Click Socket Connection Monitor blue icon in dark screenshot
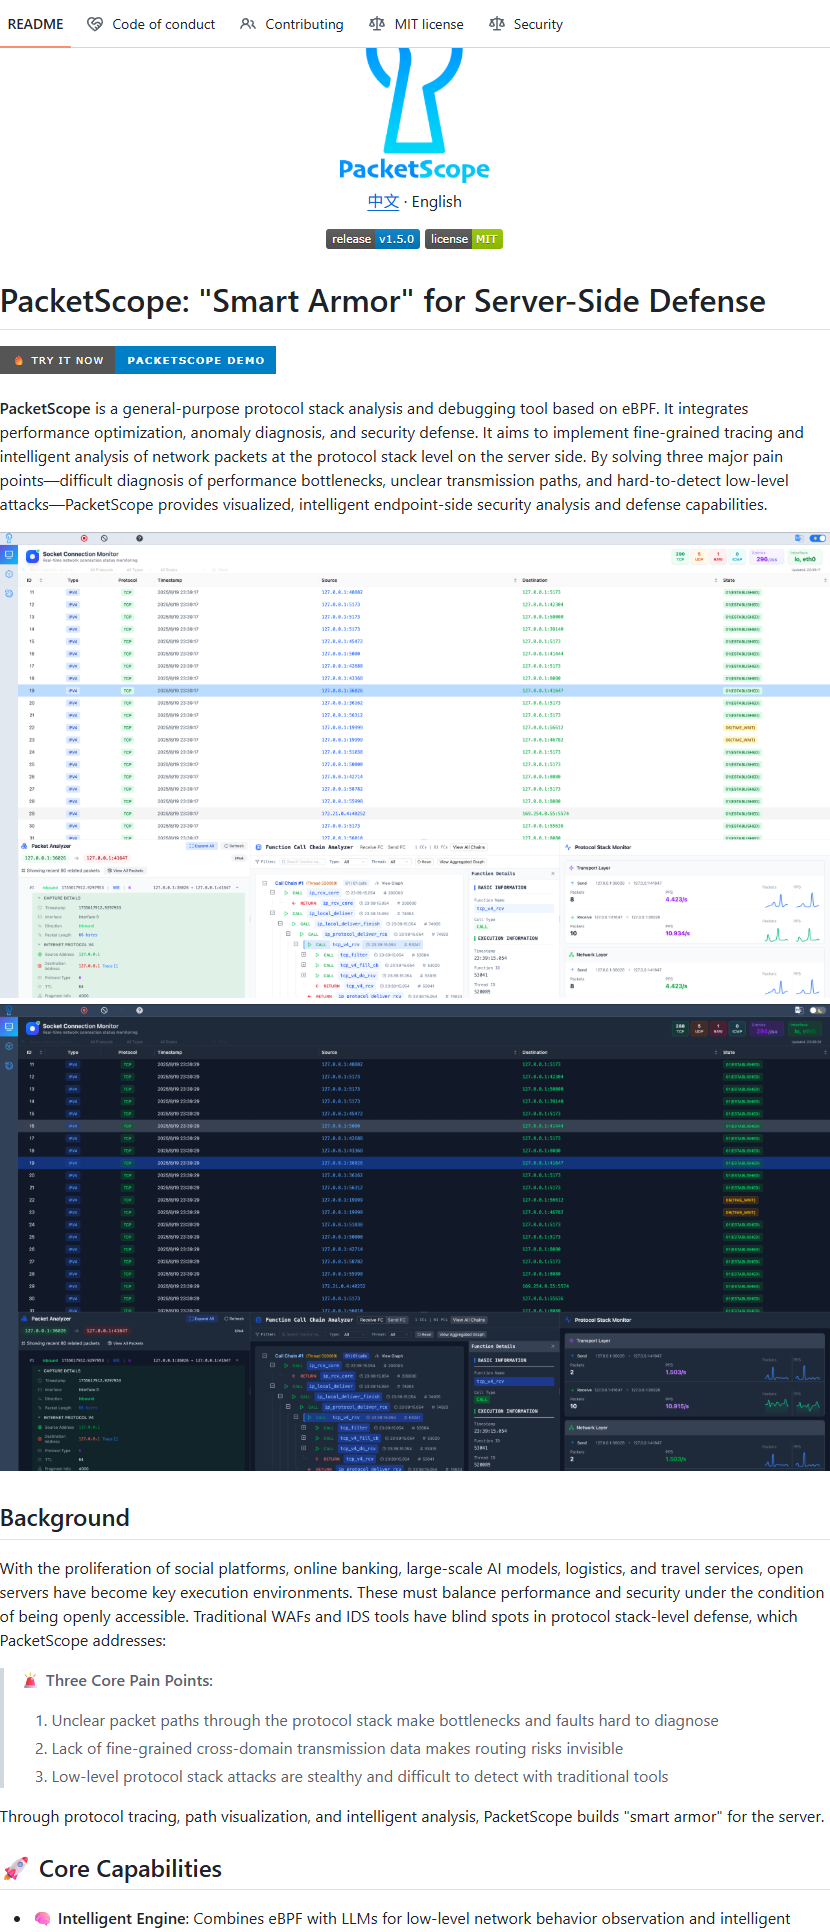Image resolution: width=830 pixels, height=1932 pixels. pyautogui.click(x=32, y=1028)
